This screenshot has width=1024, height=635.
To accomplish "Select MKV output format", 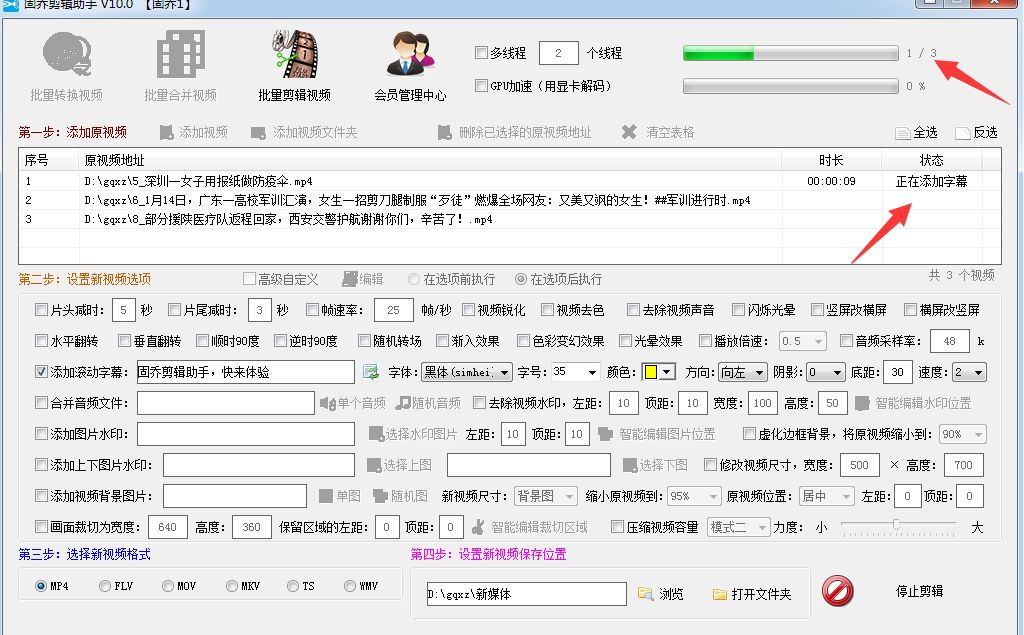I will (x=232, y=586).
